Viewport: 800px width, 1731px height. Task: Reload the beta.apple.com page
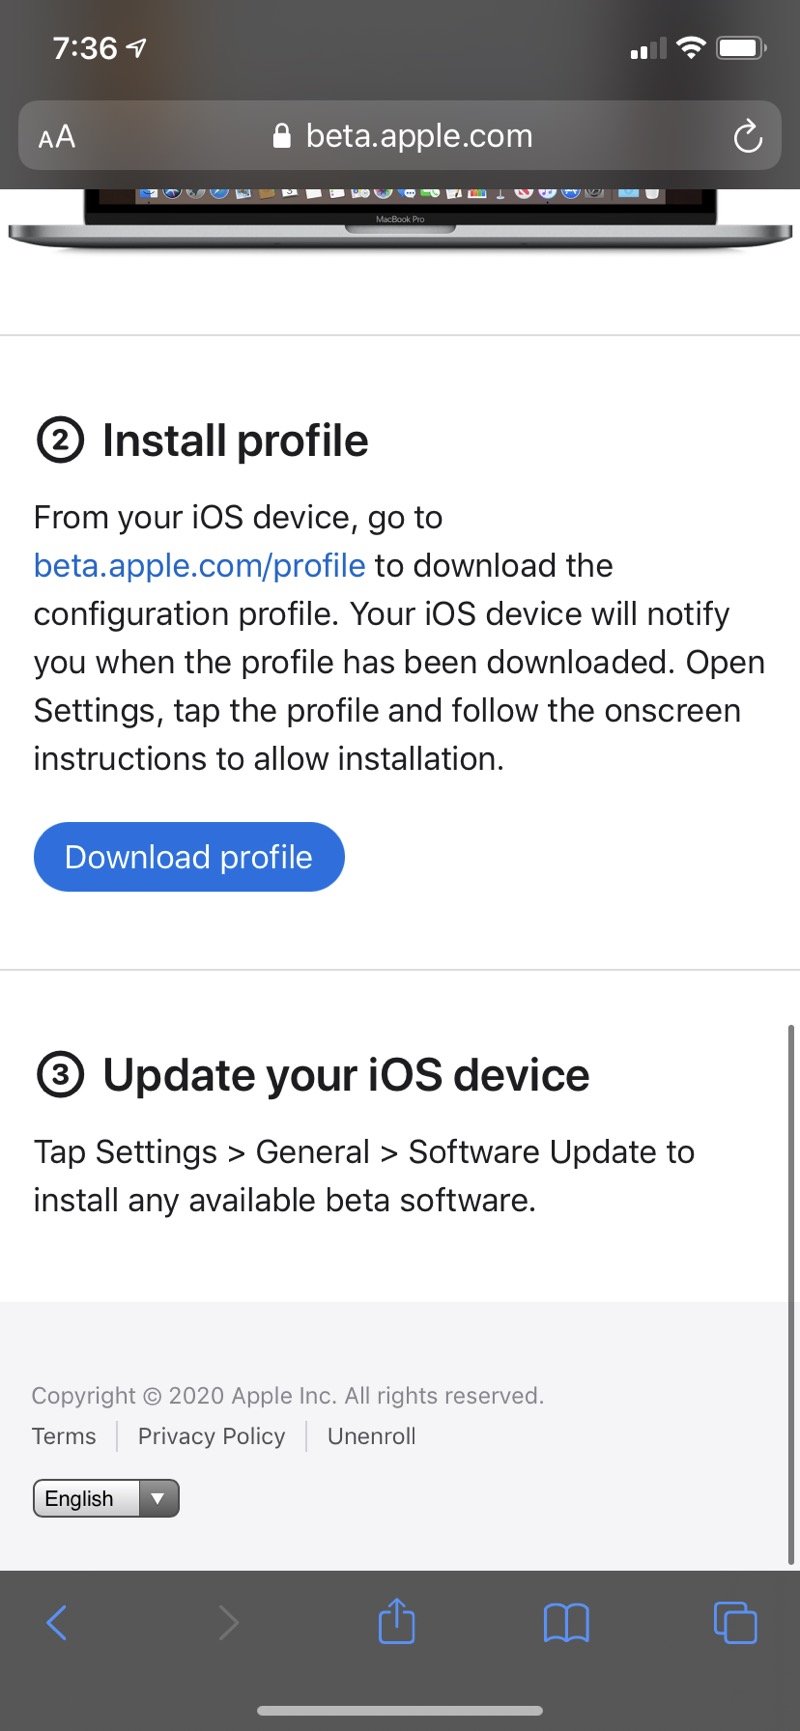pos(748,137)
